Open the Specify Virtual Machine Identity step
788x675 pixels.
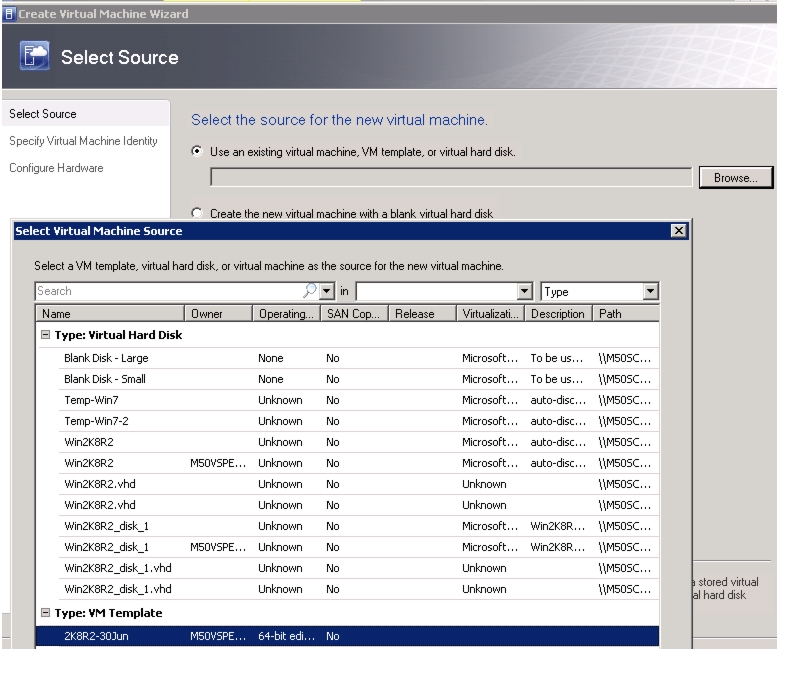[83, 141]
